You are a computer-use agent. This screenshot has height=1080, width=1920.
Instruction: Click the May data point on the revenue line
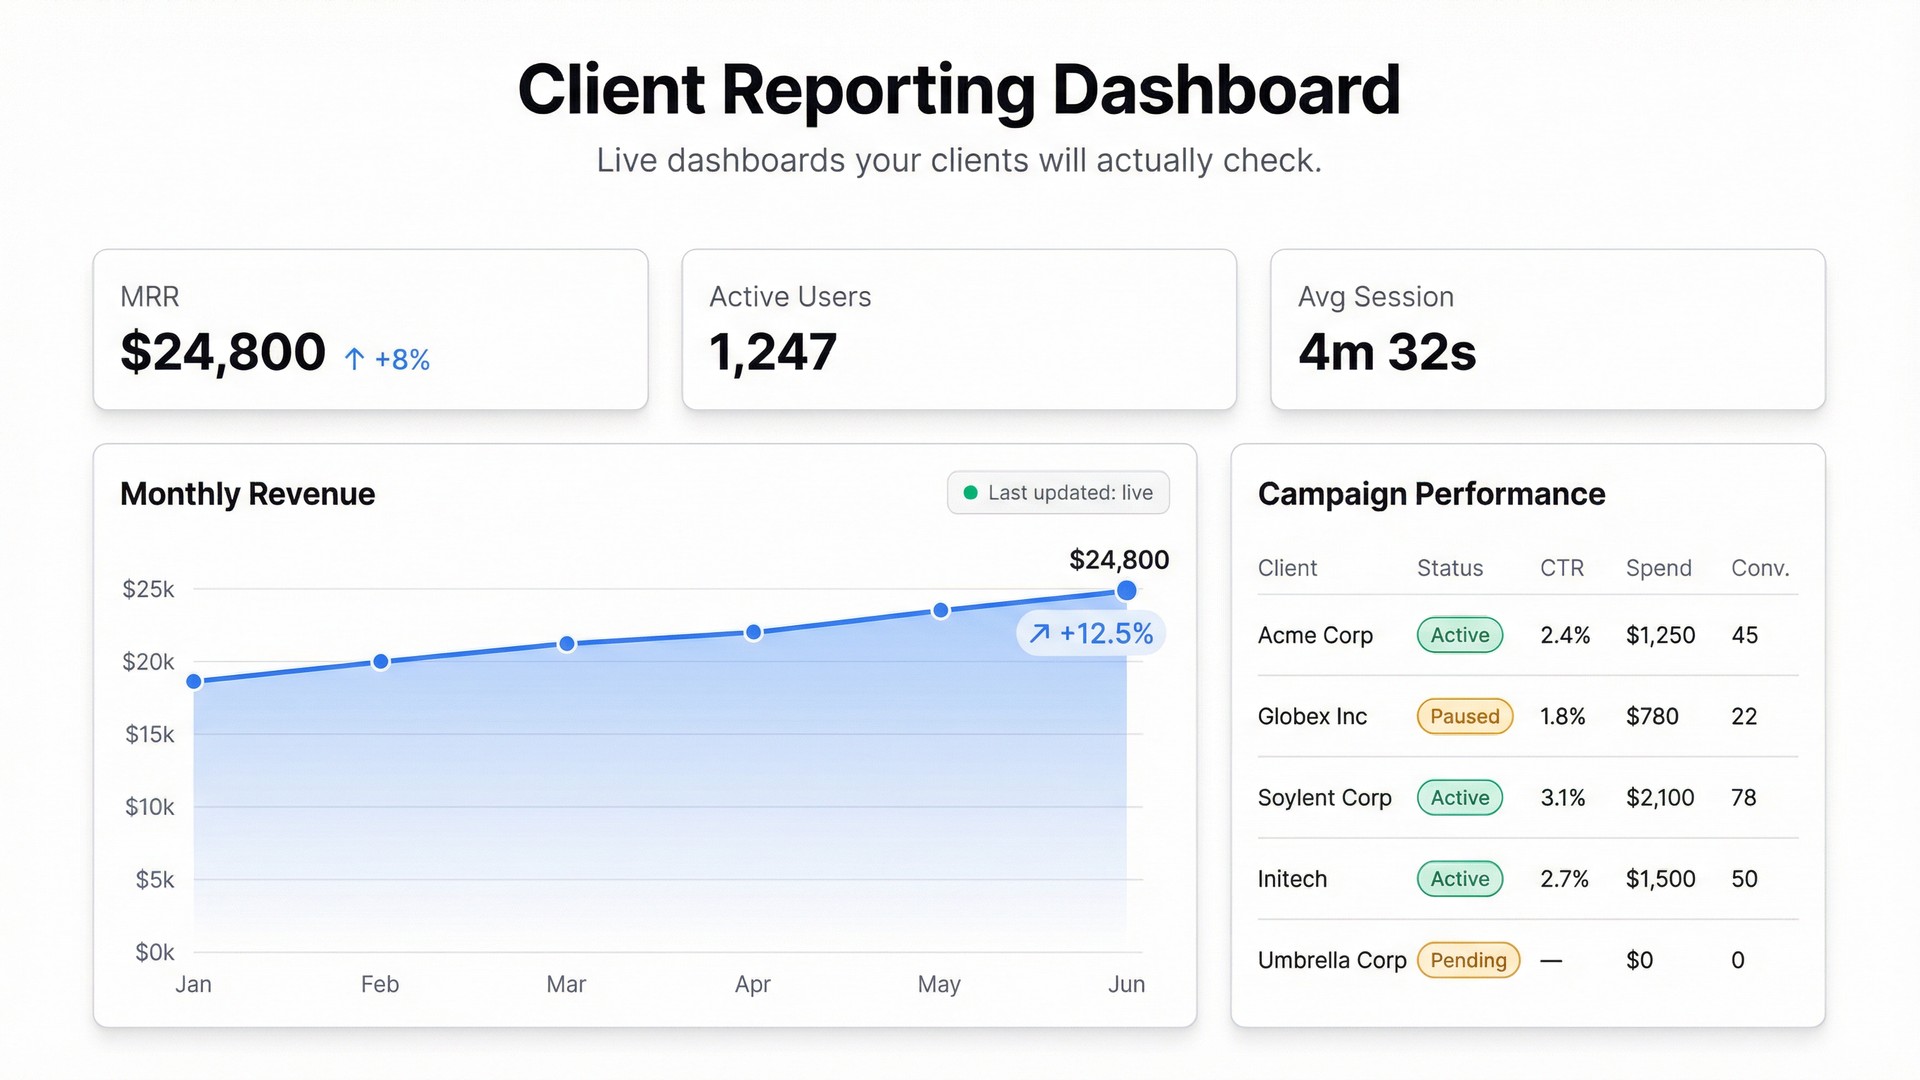click(x=939, y=609)
